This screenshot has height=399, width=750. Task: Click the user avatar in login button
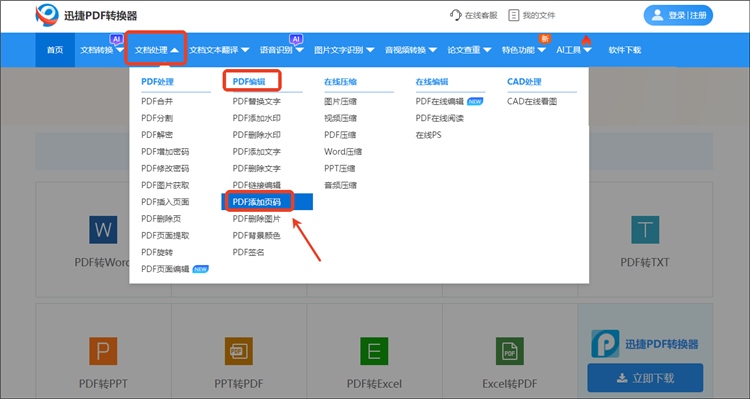[657, 15]
